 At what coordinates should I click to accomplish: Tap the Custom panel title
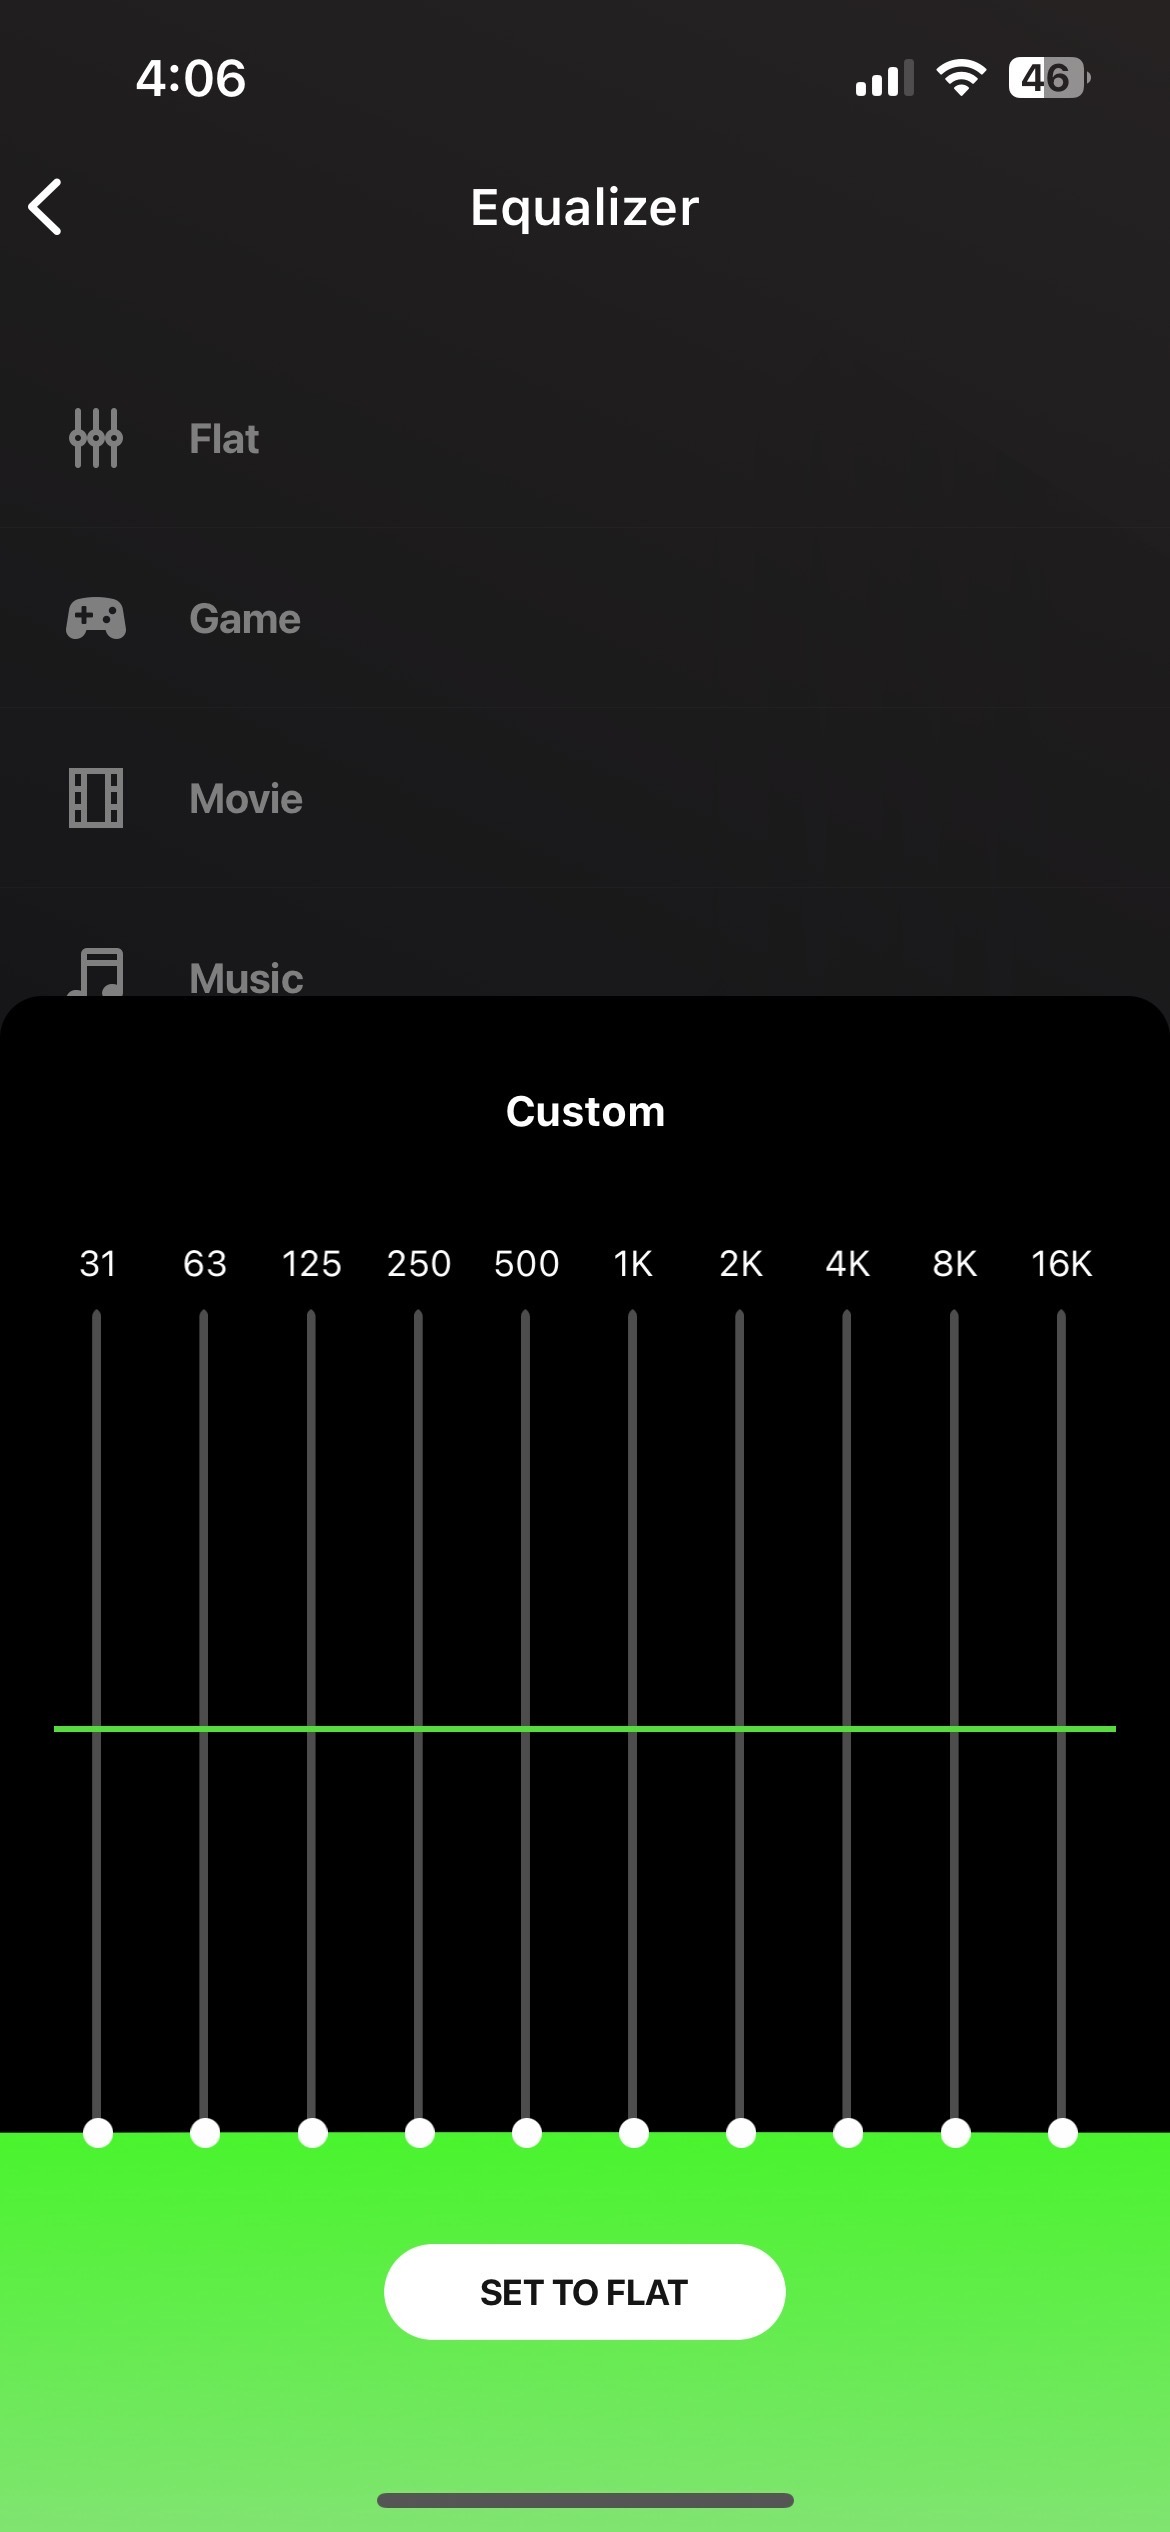point(585,1112)
